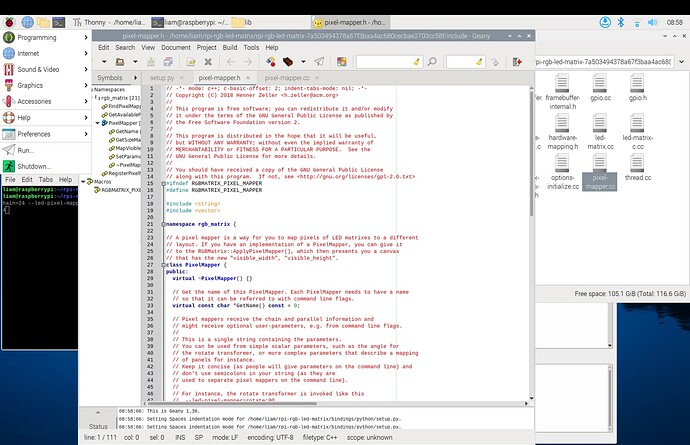Select hardware-mapping.h file in file manager
The image size is (690, 445).
[x=562, y=132]
